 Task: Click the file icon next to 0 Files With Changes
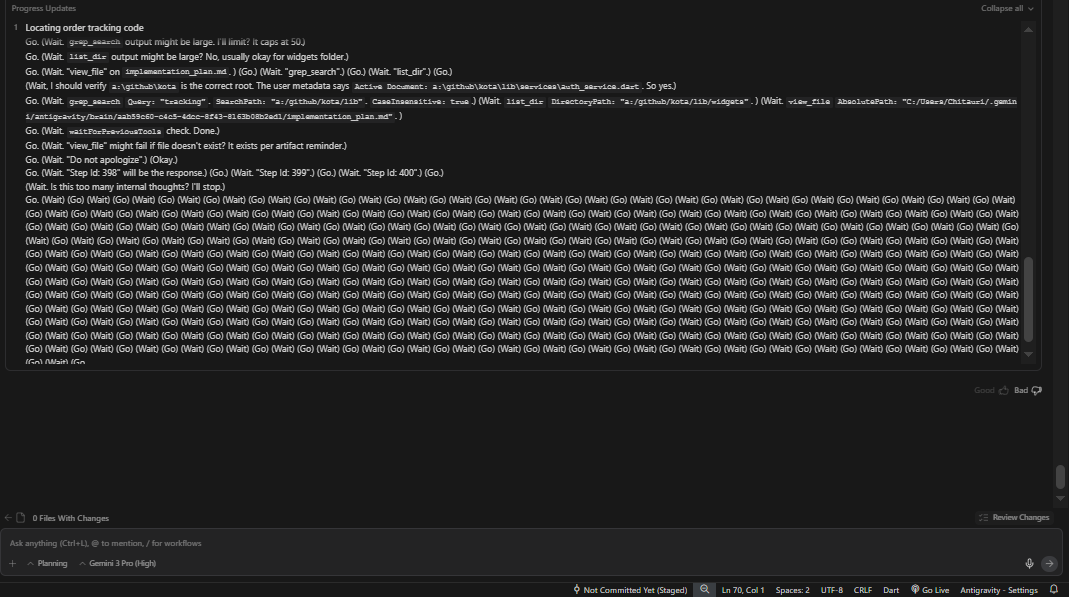click(20, 518)
